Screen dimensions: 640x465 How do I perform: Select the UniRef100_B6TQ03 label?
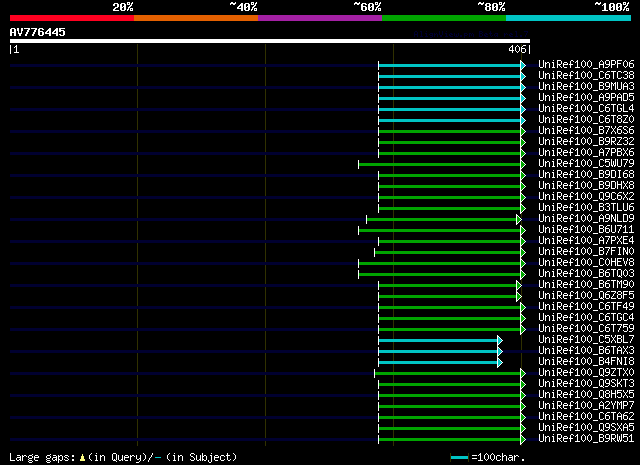(586, 274)
